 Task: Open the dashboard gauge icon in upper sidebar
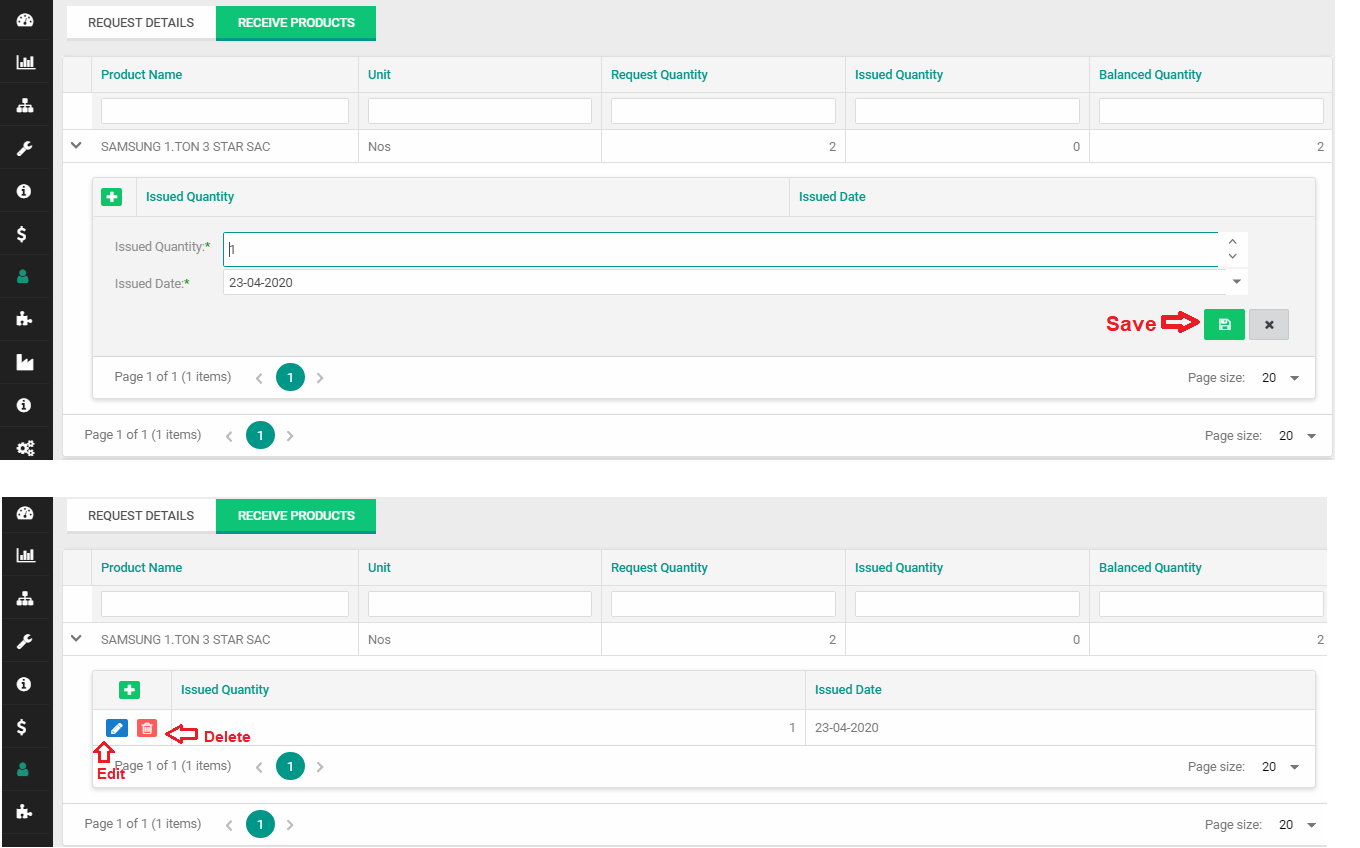[x=26, y=19]
